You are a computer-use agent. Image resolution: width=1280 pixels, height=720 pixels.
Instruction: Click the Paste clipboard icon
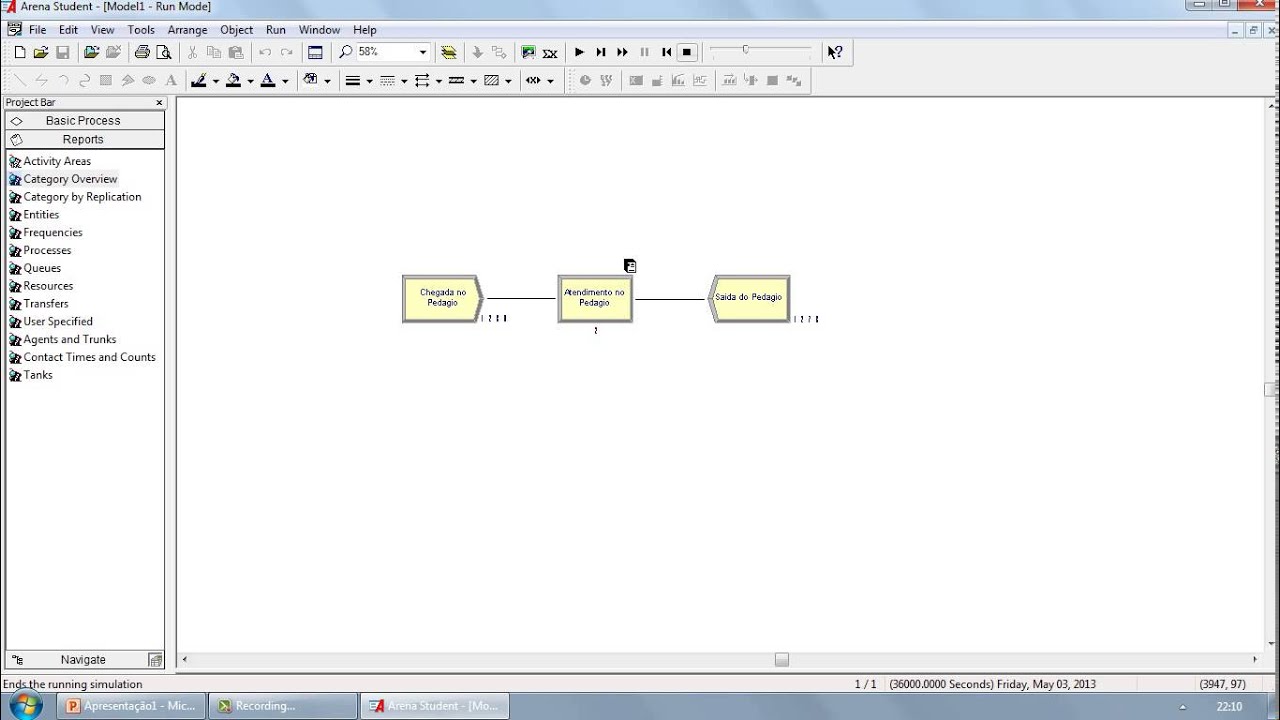coord(236,52)
